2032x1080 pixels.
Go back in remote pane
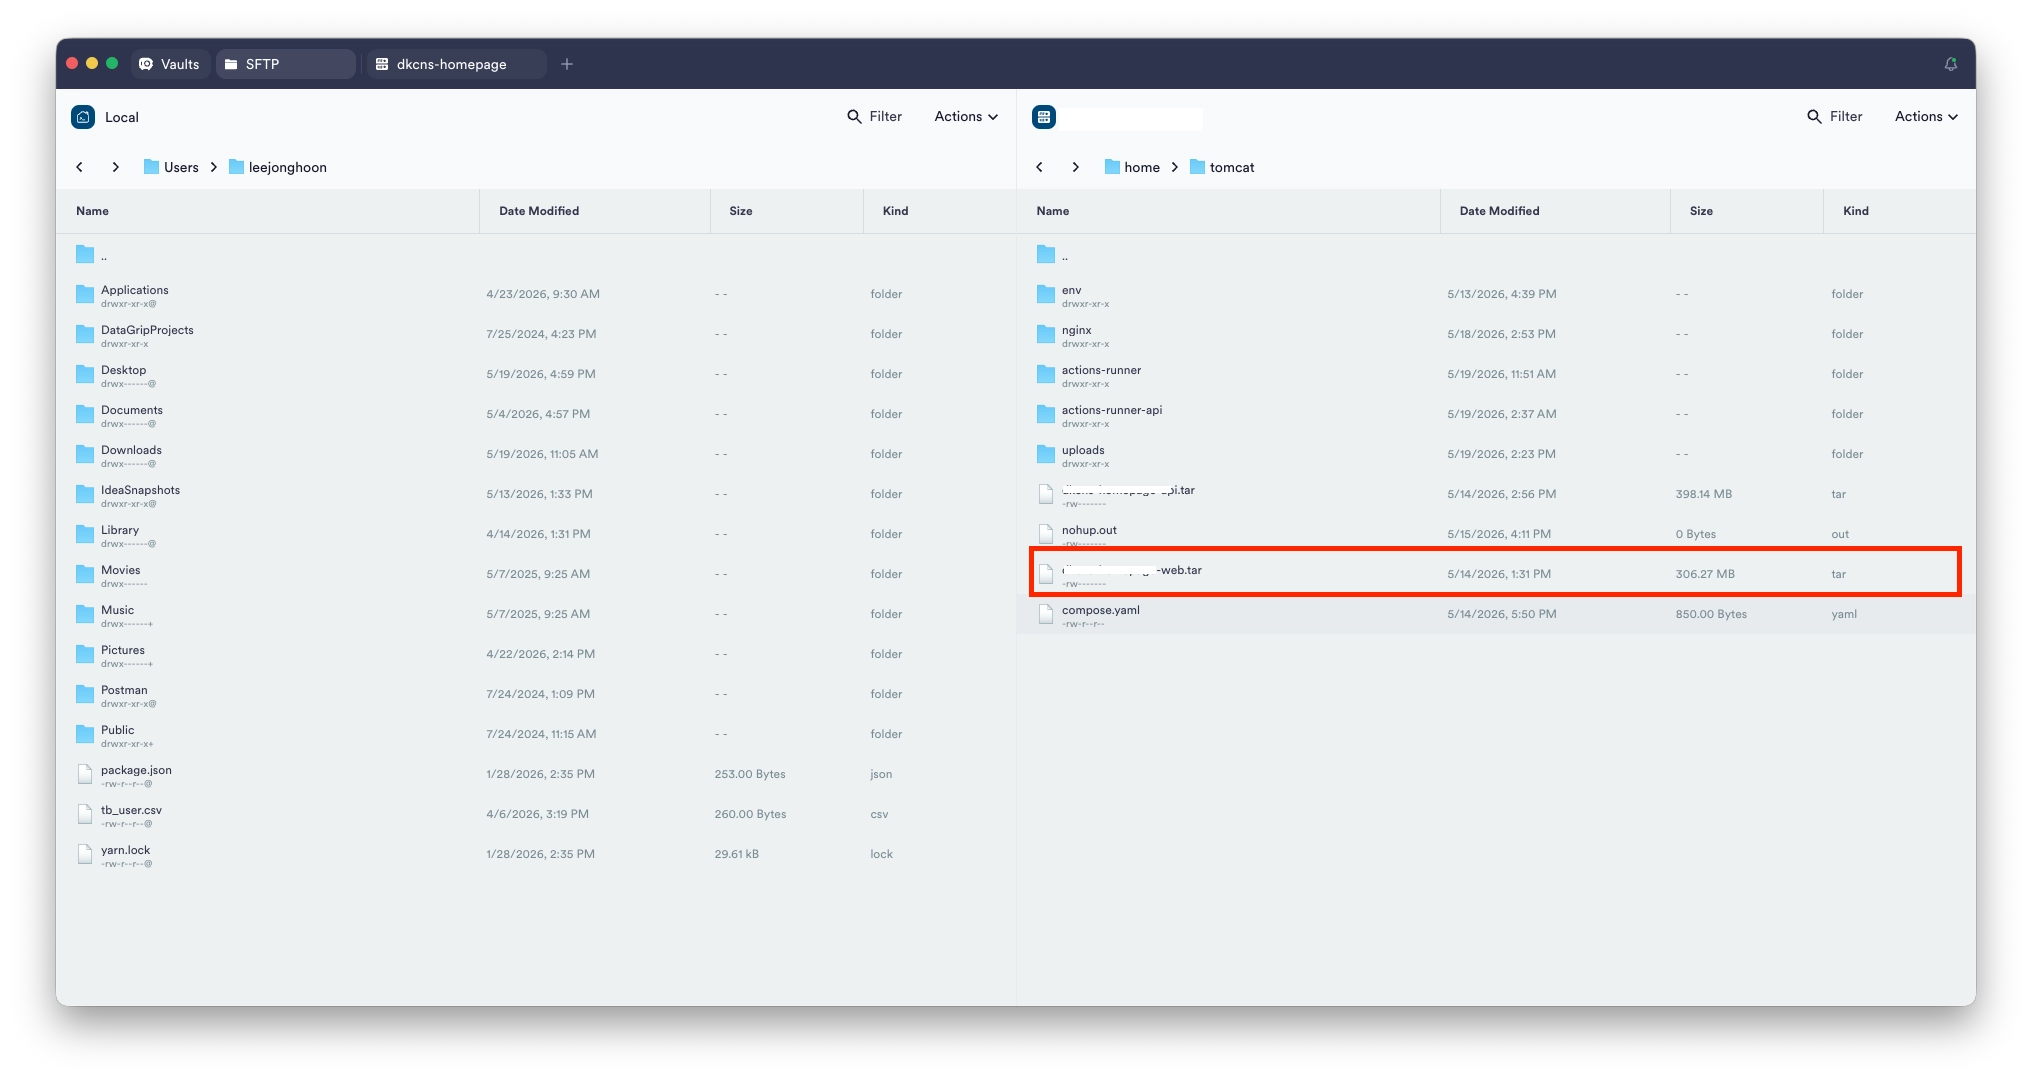[x=1040, y=167]
